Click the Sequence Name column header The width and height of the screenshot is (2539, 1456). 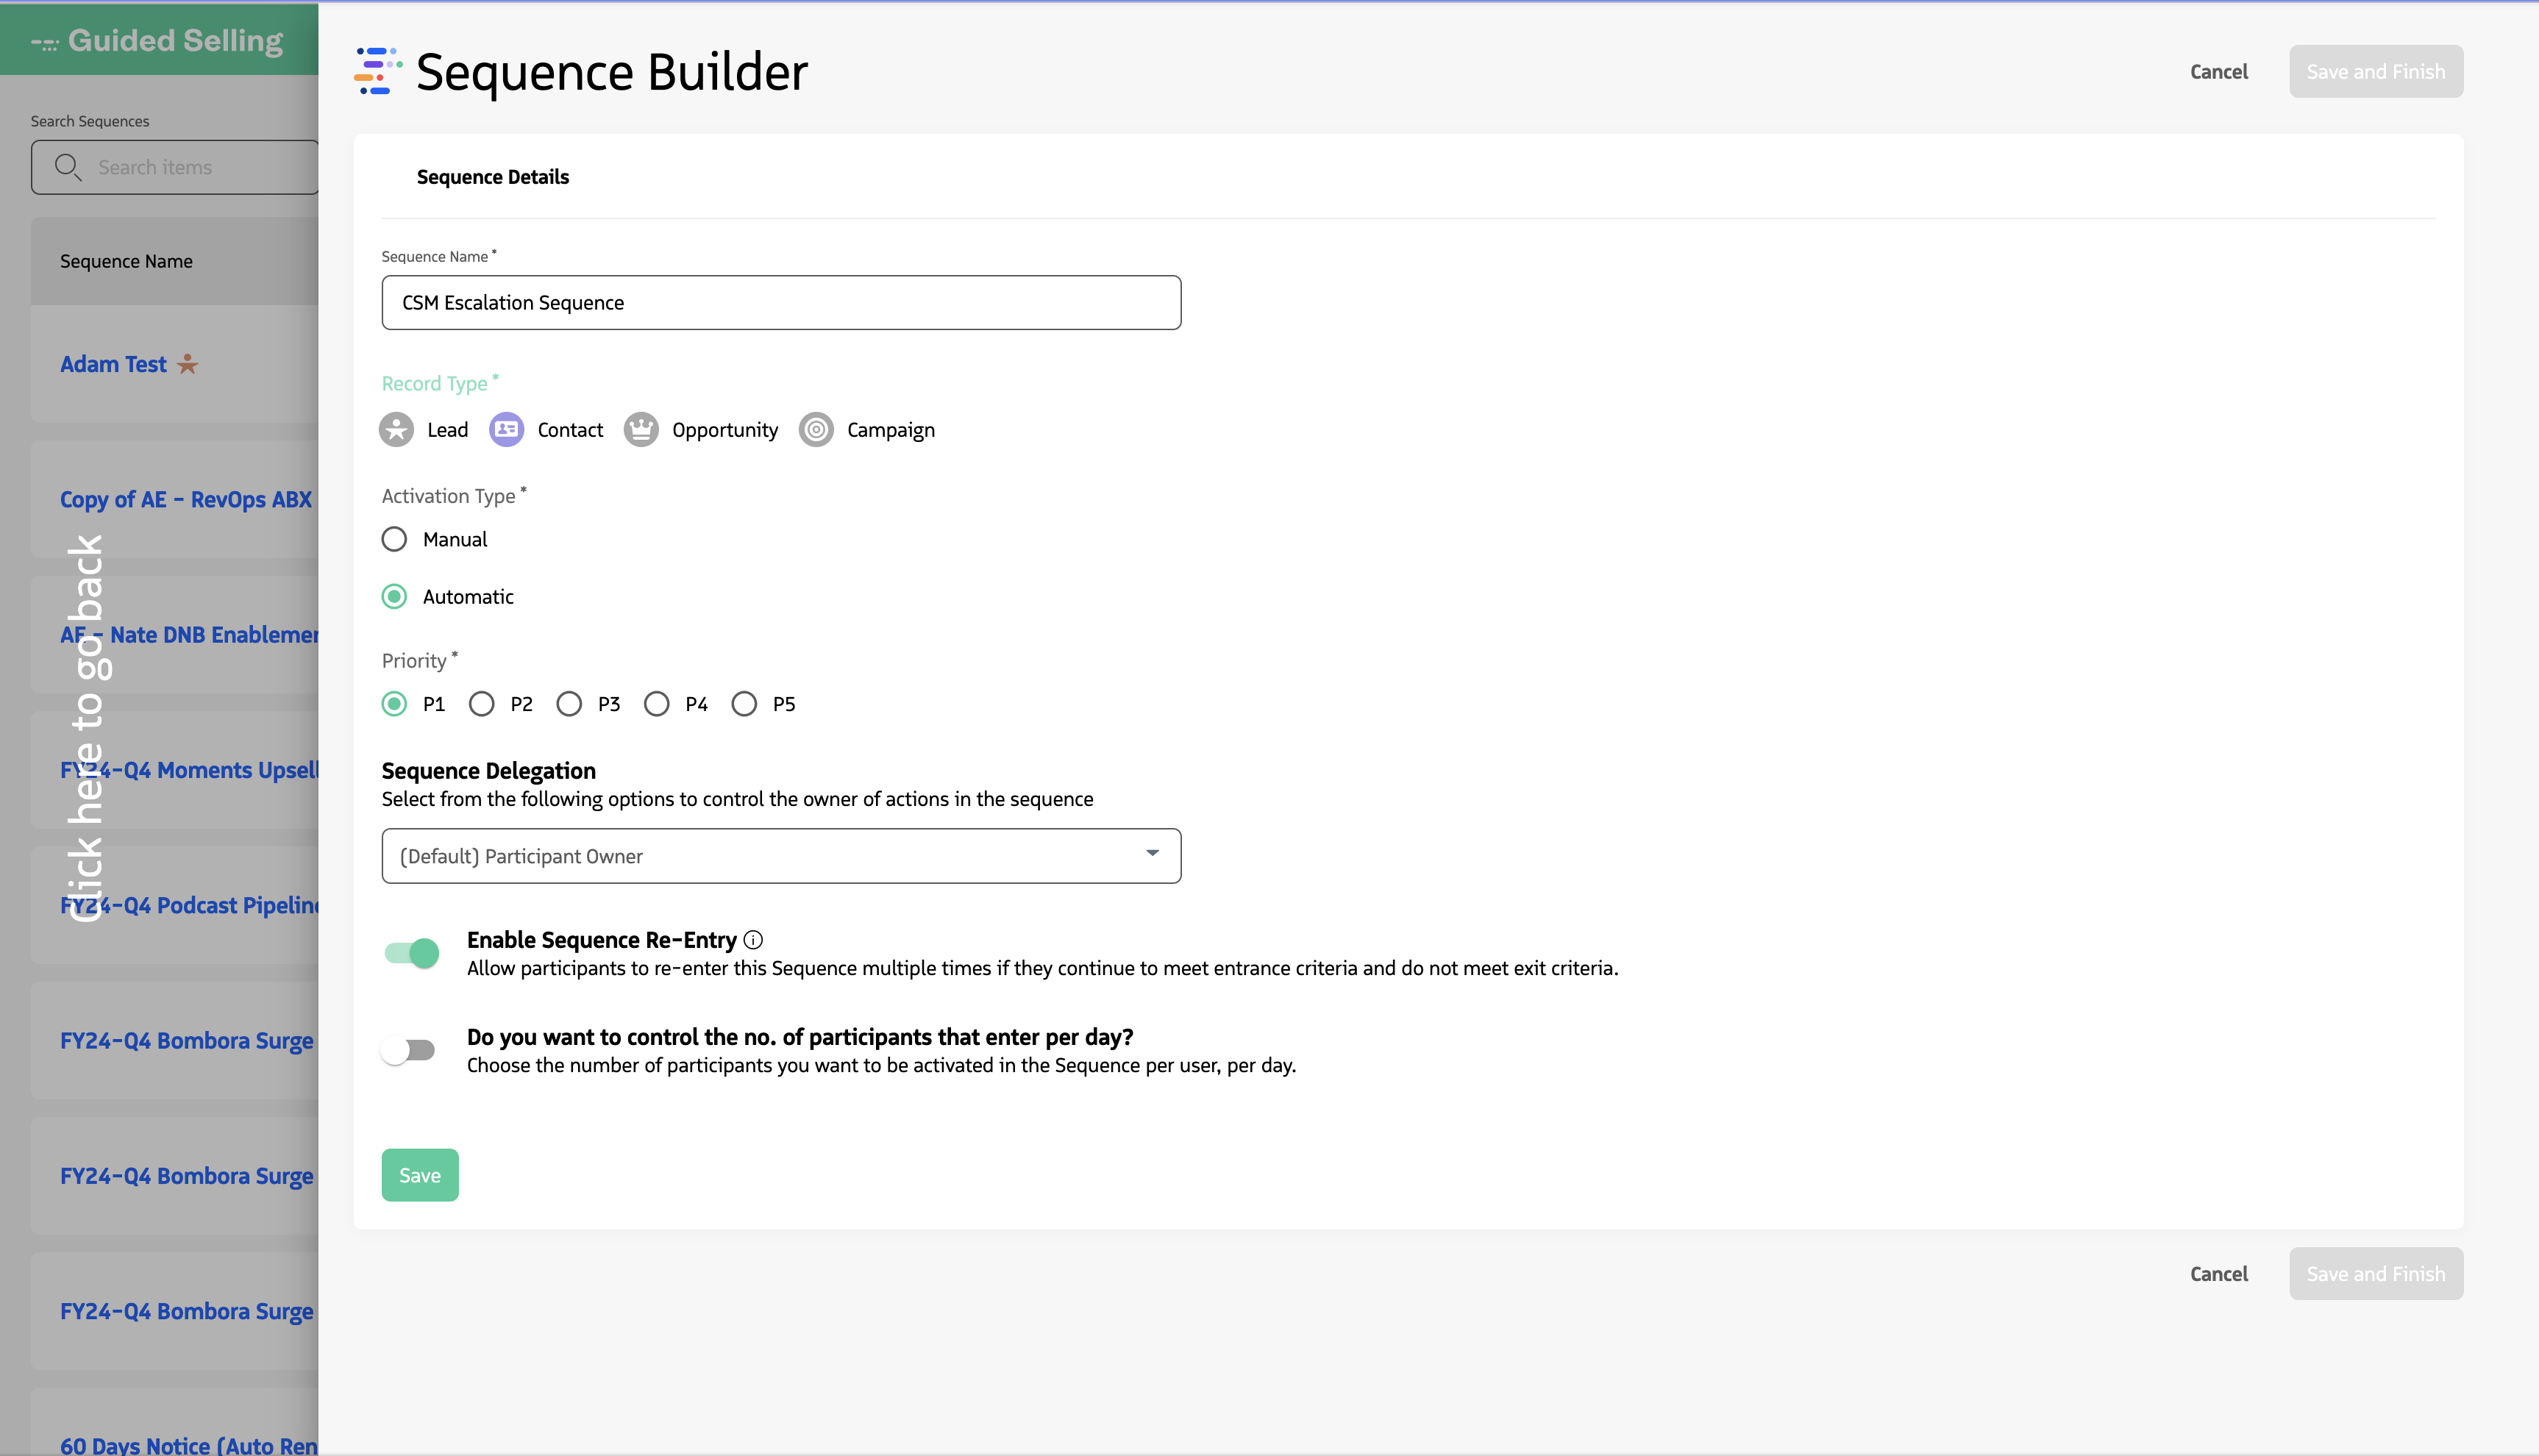click(x=126, y=261)
